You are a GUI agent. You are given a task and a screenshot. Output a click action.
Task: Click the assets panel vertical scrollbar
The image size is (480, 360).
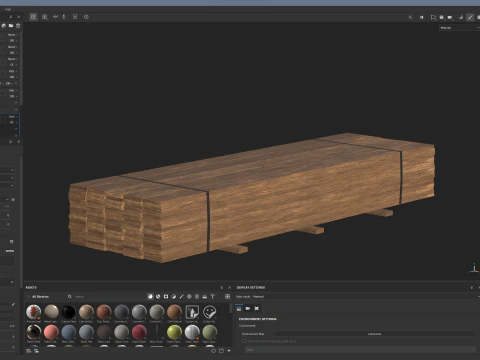click(x=231, y=308)
